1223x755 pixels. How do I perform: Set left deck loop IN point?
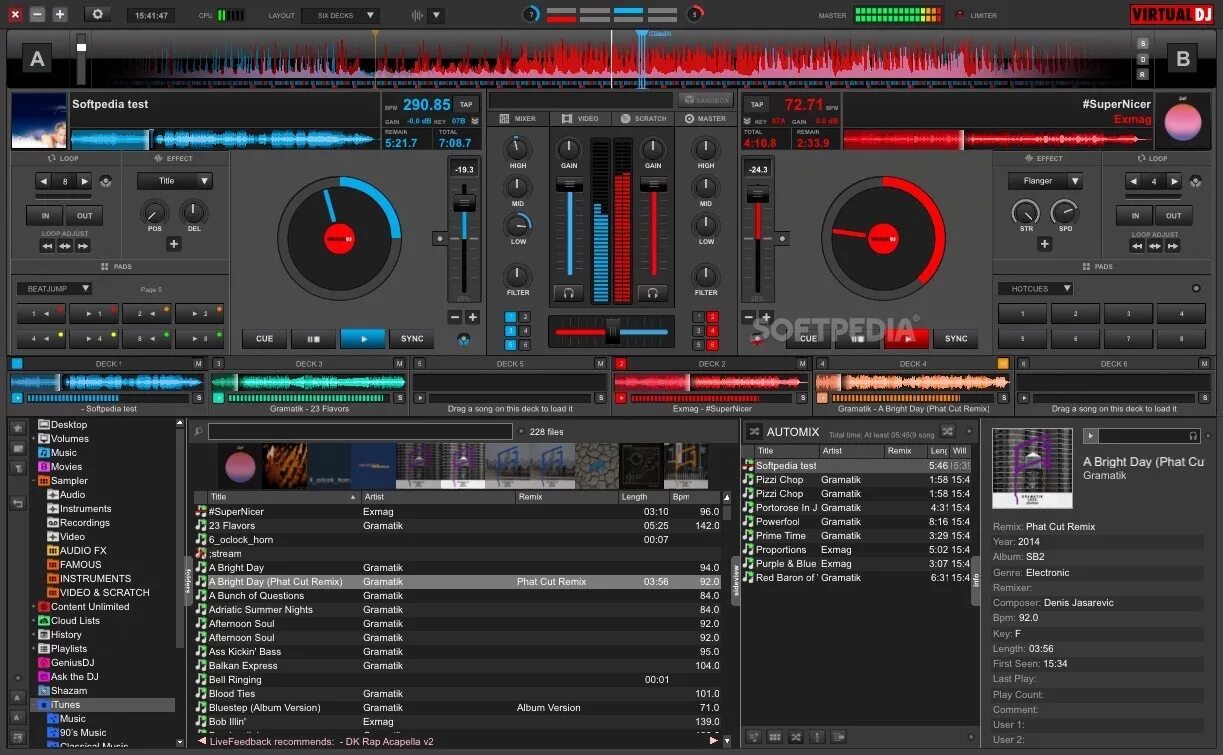click(x=45, y=215)
